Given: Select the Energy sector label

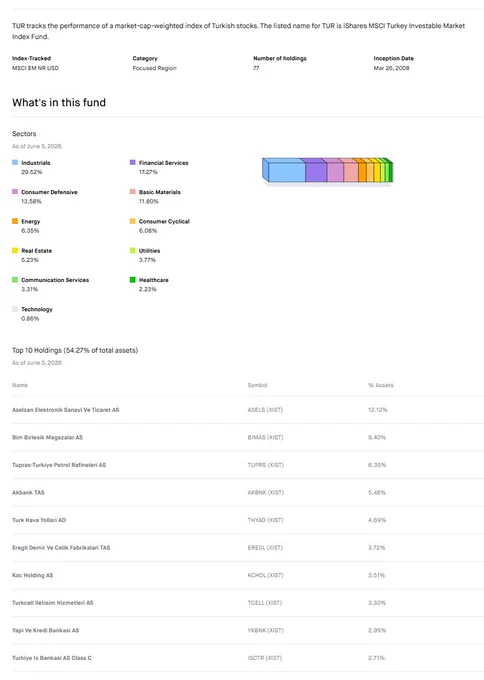Looking at the screenshot, I should (30, 222).
